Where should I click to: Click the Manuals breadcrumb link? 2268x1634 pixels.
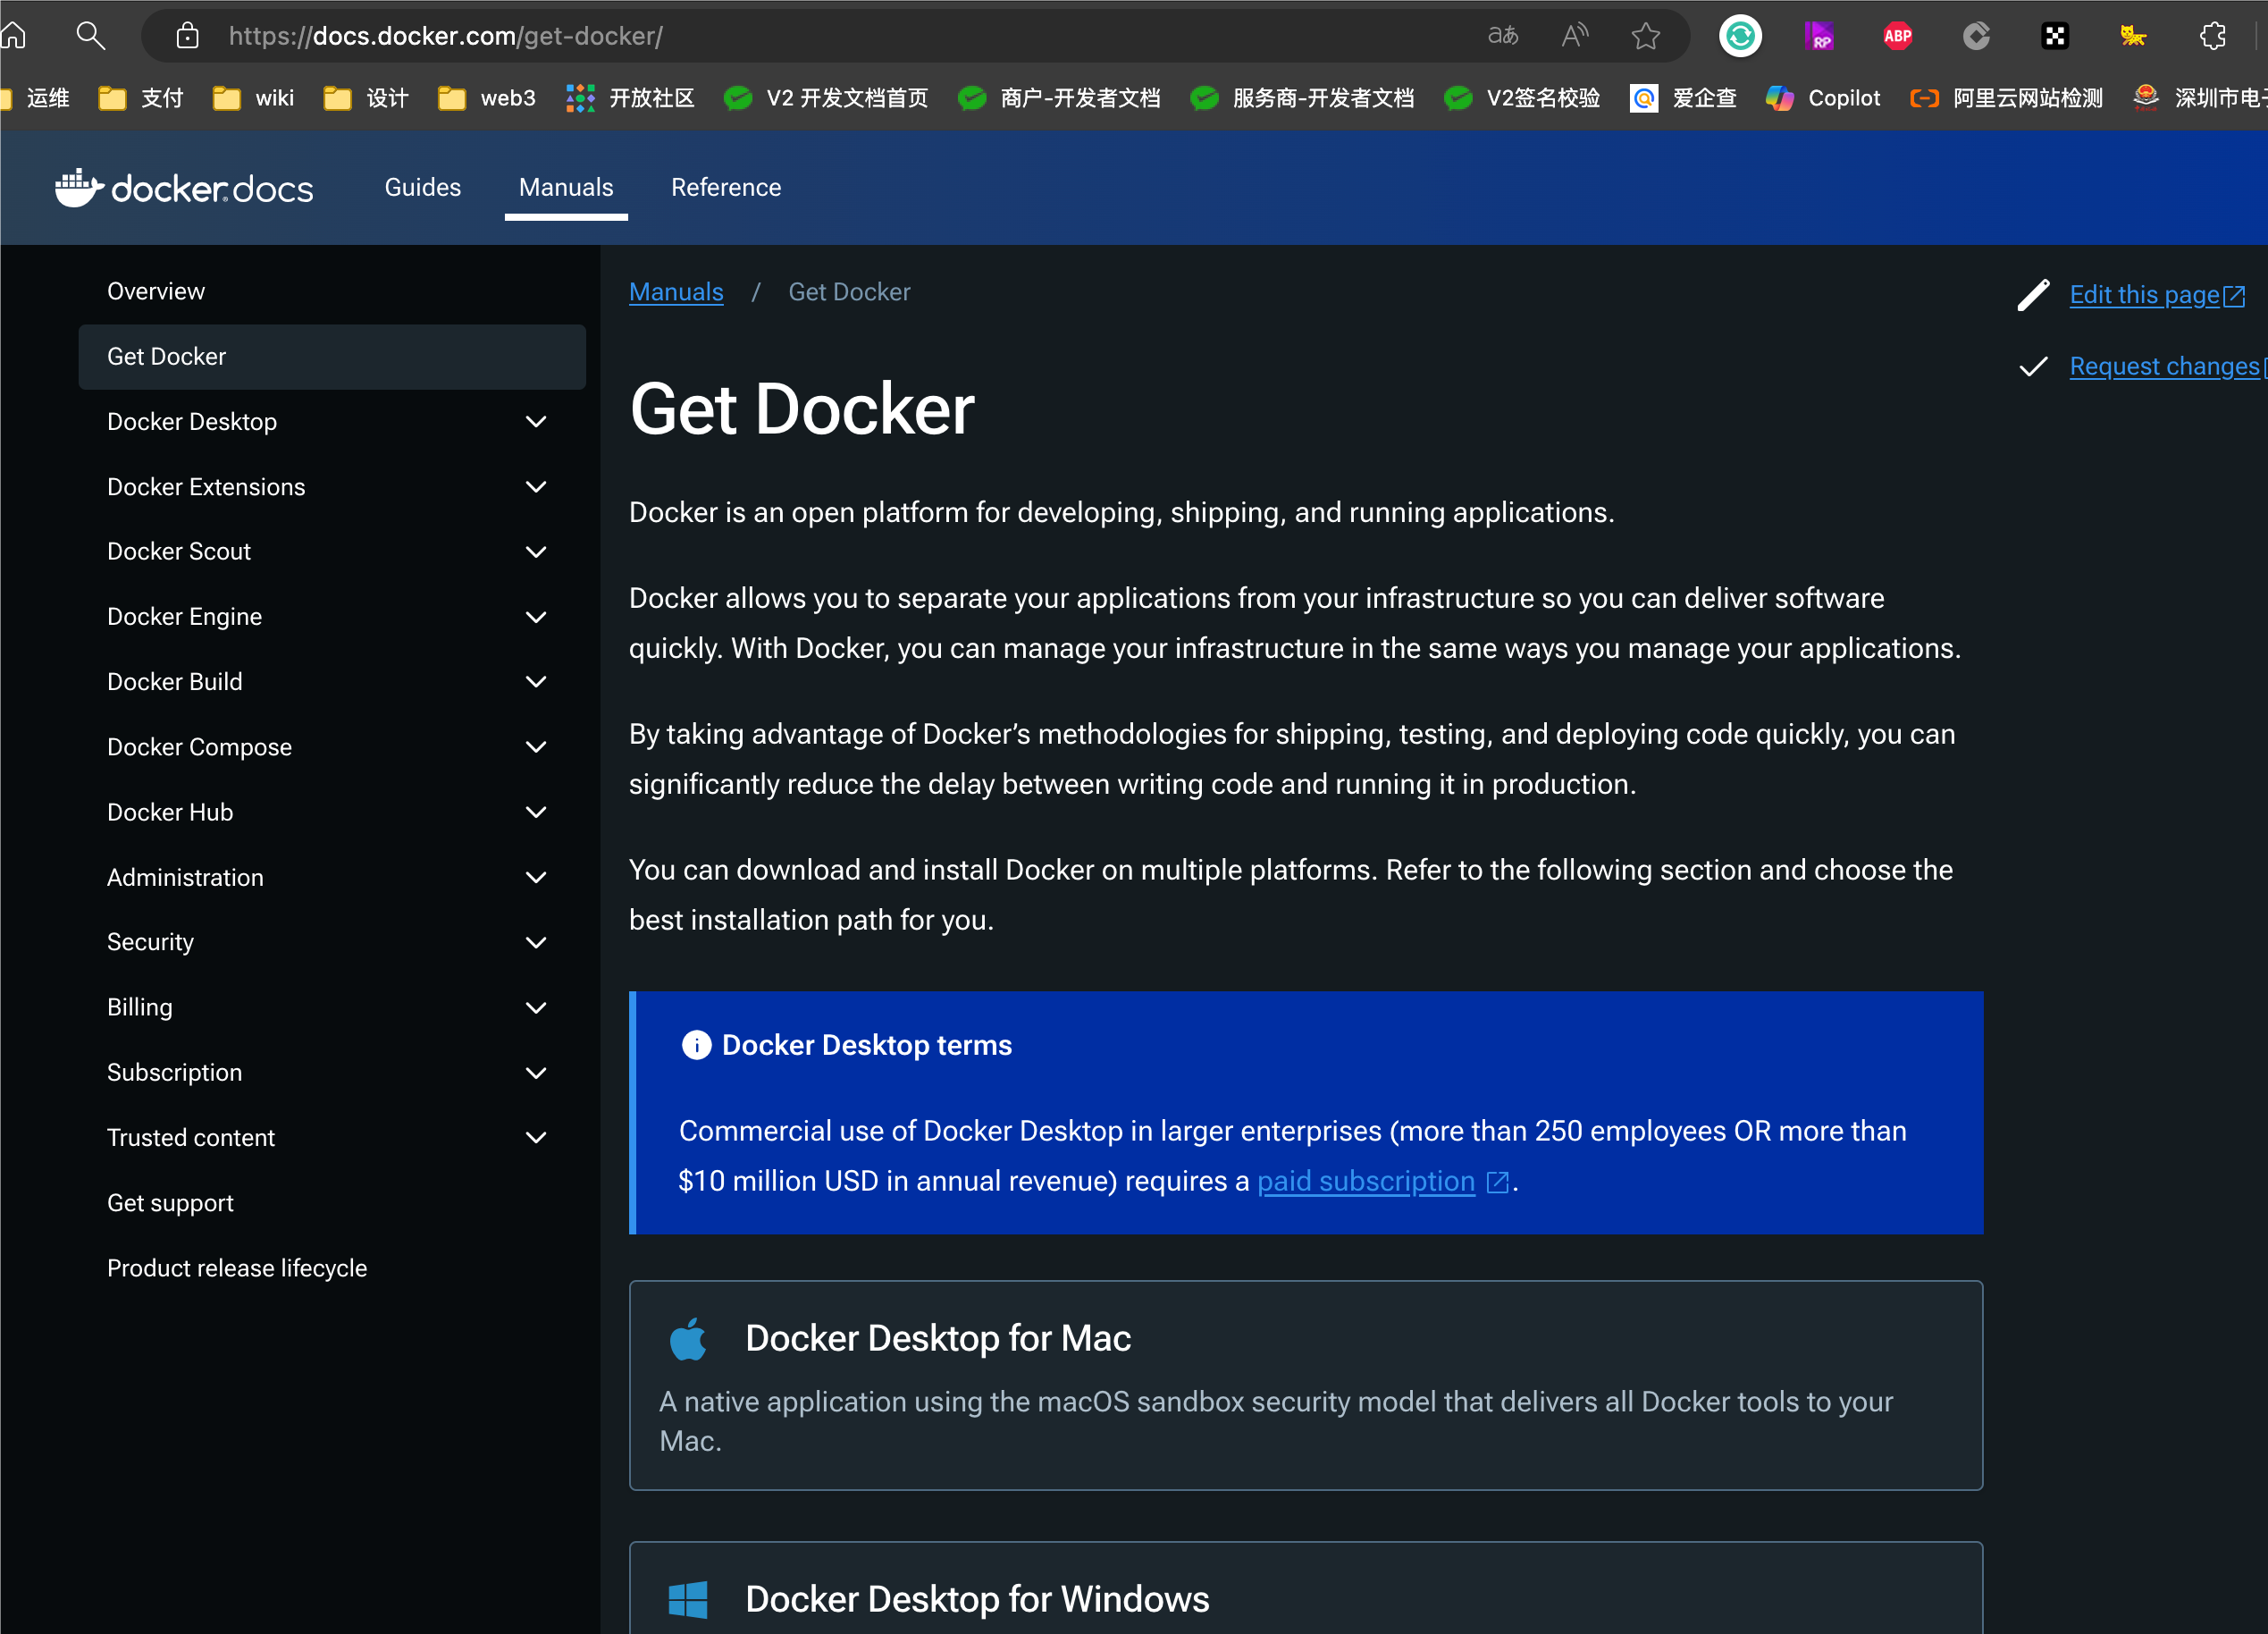(676, 292)
